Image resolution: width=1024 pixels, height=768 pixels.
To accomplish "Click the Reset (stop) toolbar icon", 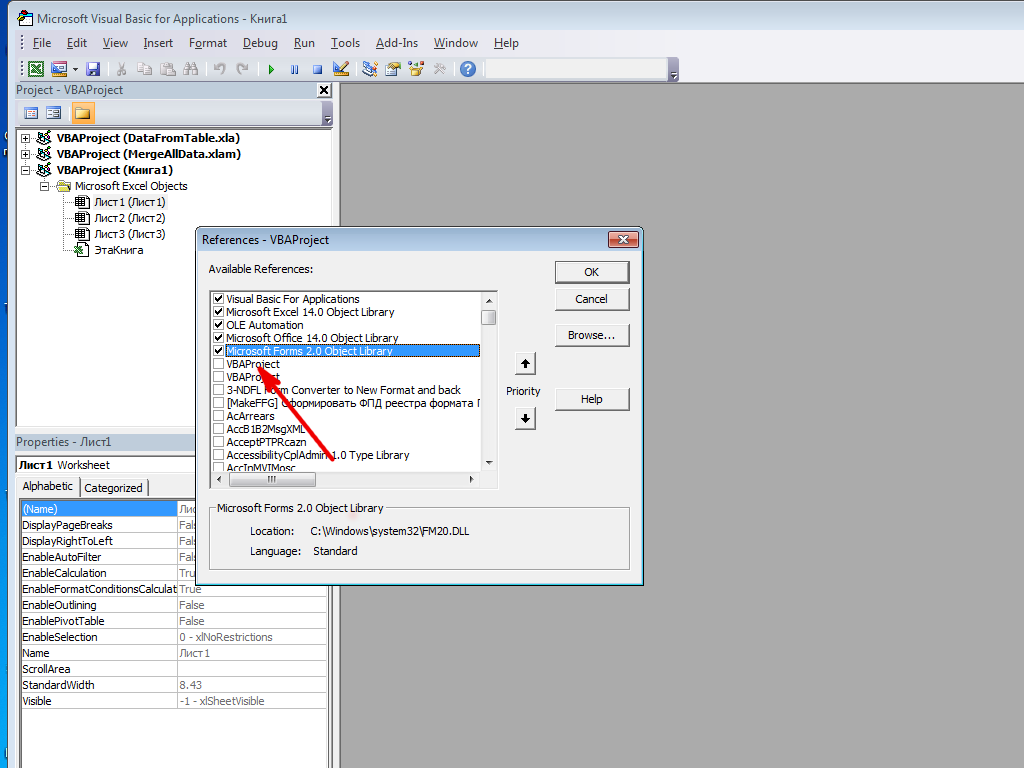I will tap(317, 69).
